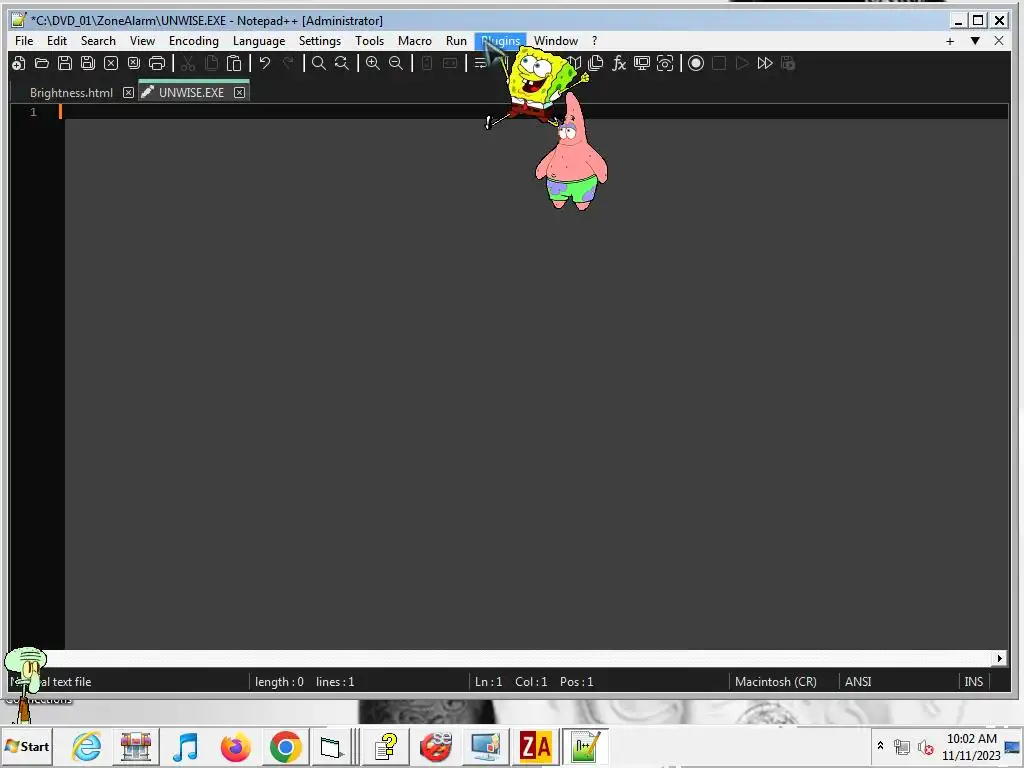Open the Search menu
The height and width of the screenshot is (768, 1024).
(98, 40)
